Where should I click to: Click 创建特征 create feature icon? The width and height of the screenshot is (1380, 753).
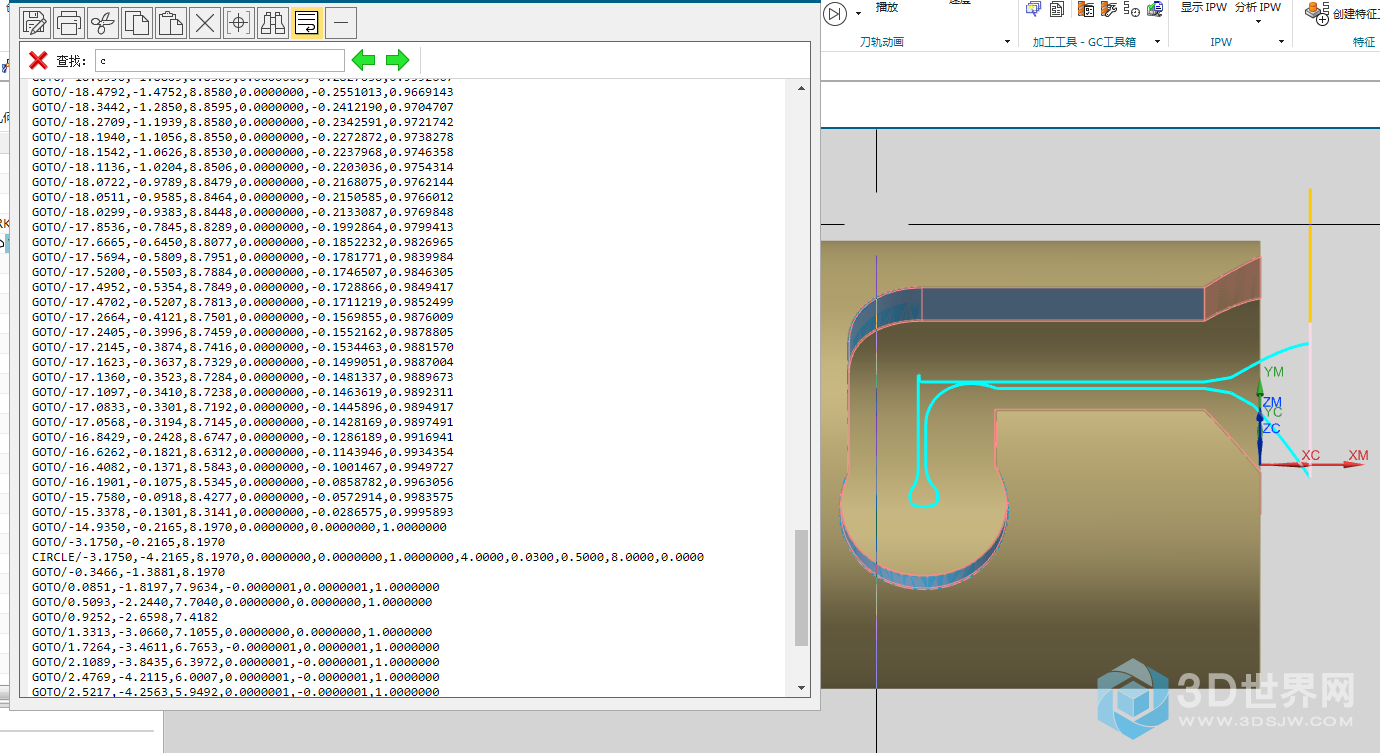coord(1316,12)
